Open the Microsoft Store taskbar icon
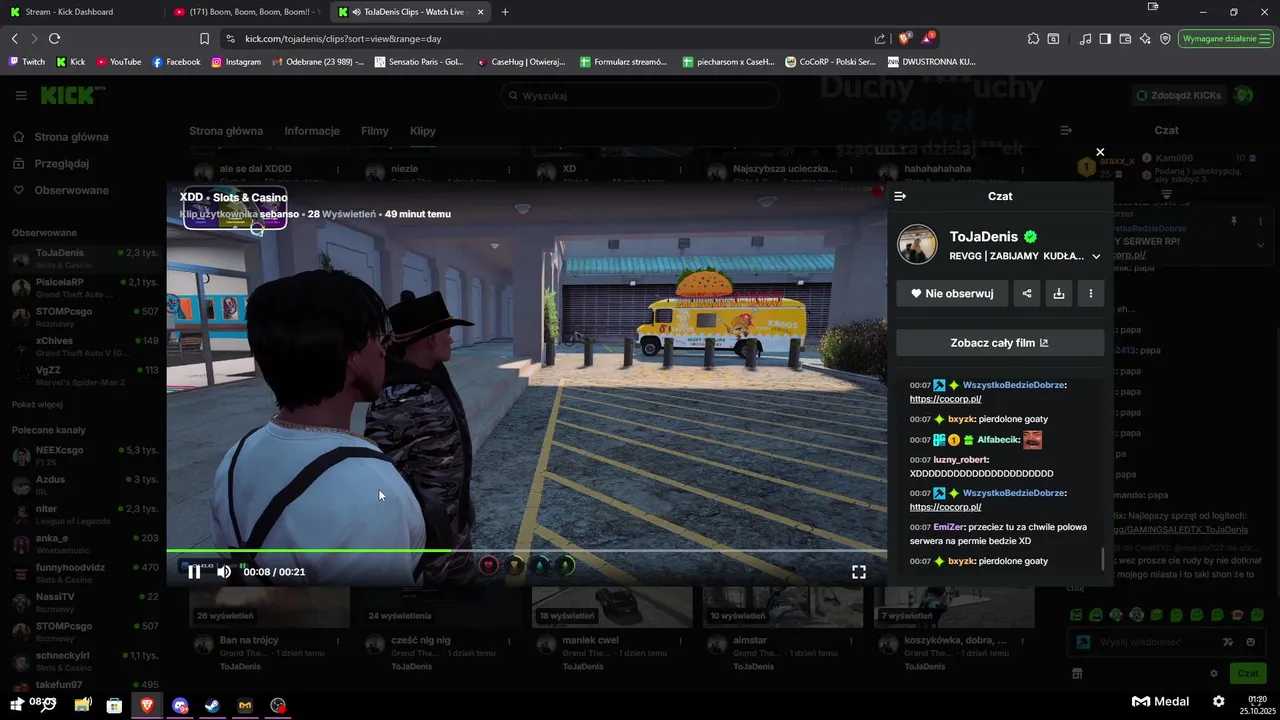This screenshot has width=1280, height=720. pyautogui.click(x=114, y=705)
